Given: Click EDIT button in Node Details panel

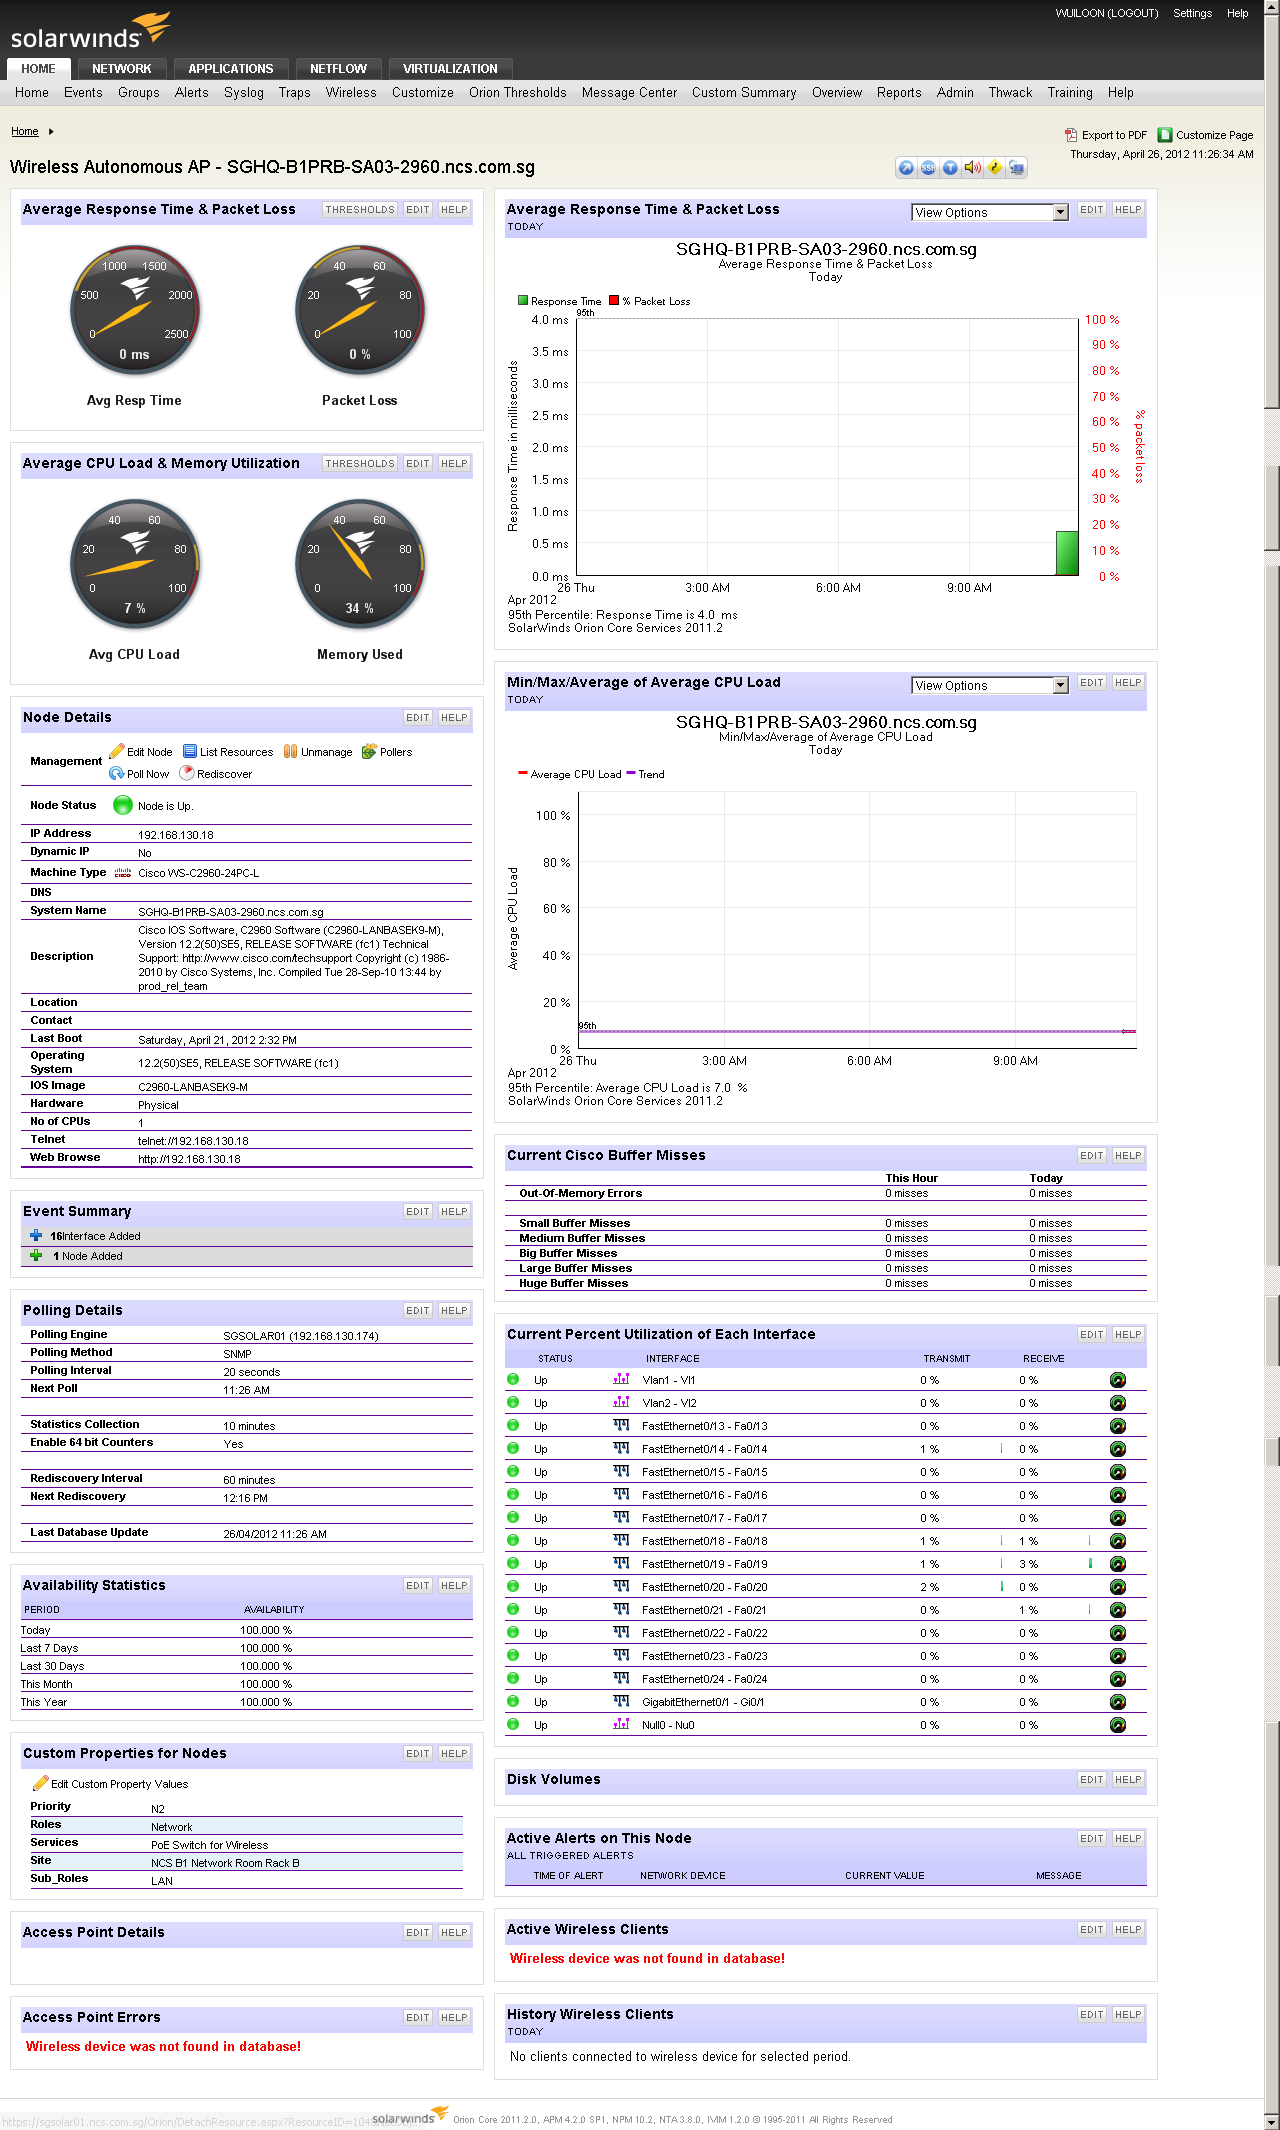Looking at the screenshot, I should [418, 718].
